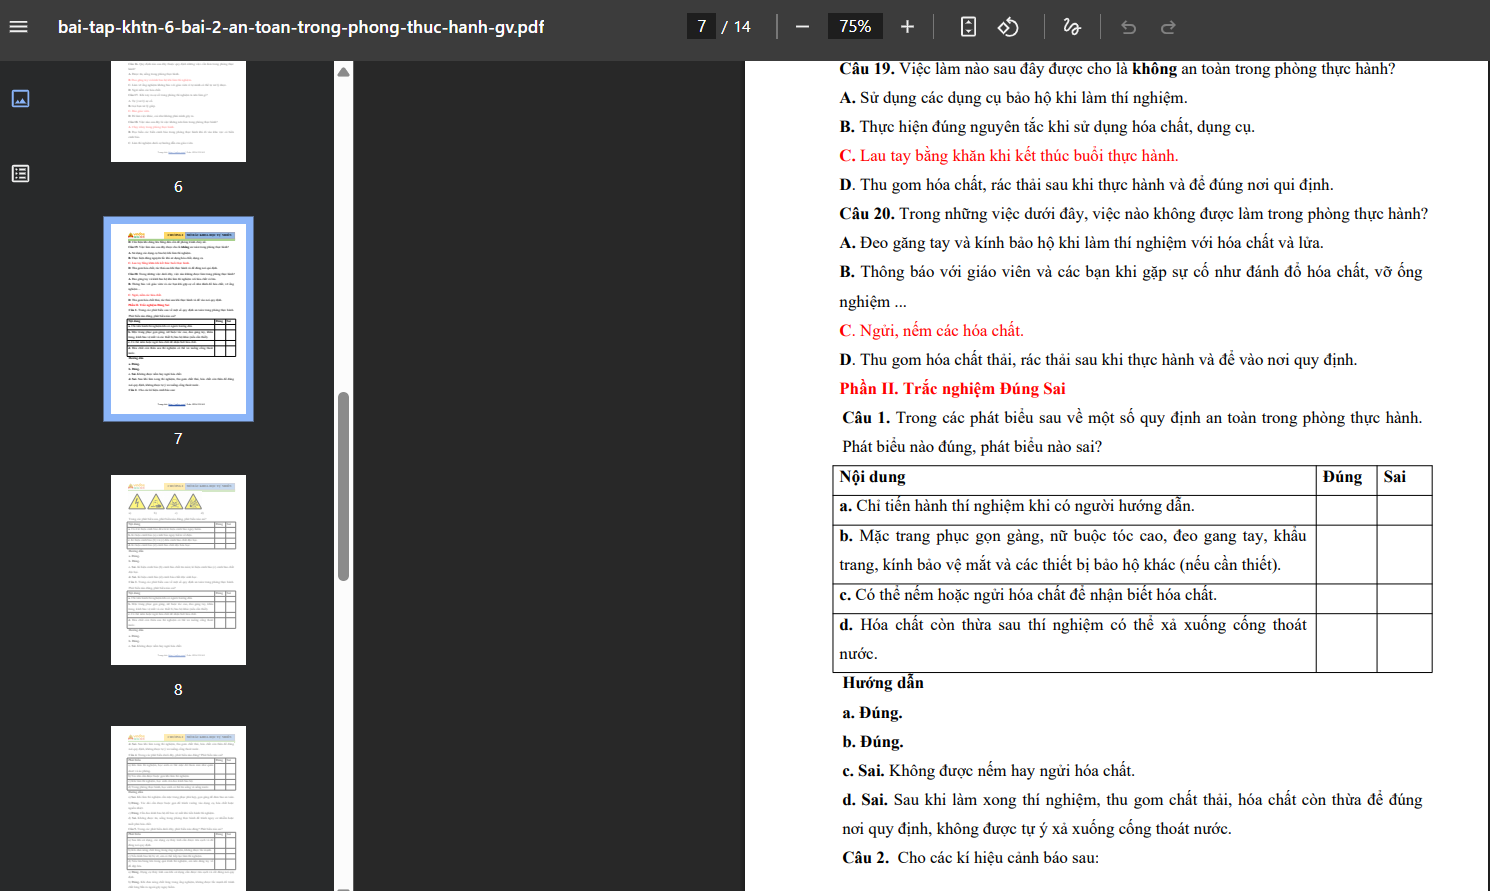This screenshot has height=891, width=1490.
Task: Click the PDF file name title
Action: point(301,27)
